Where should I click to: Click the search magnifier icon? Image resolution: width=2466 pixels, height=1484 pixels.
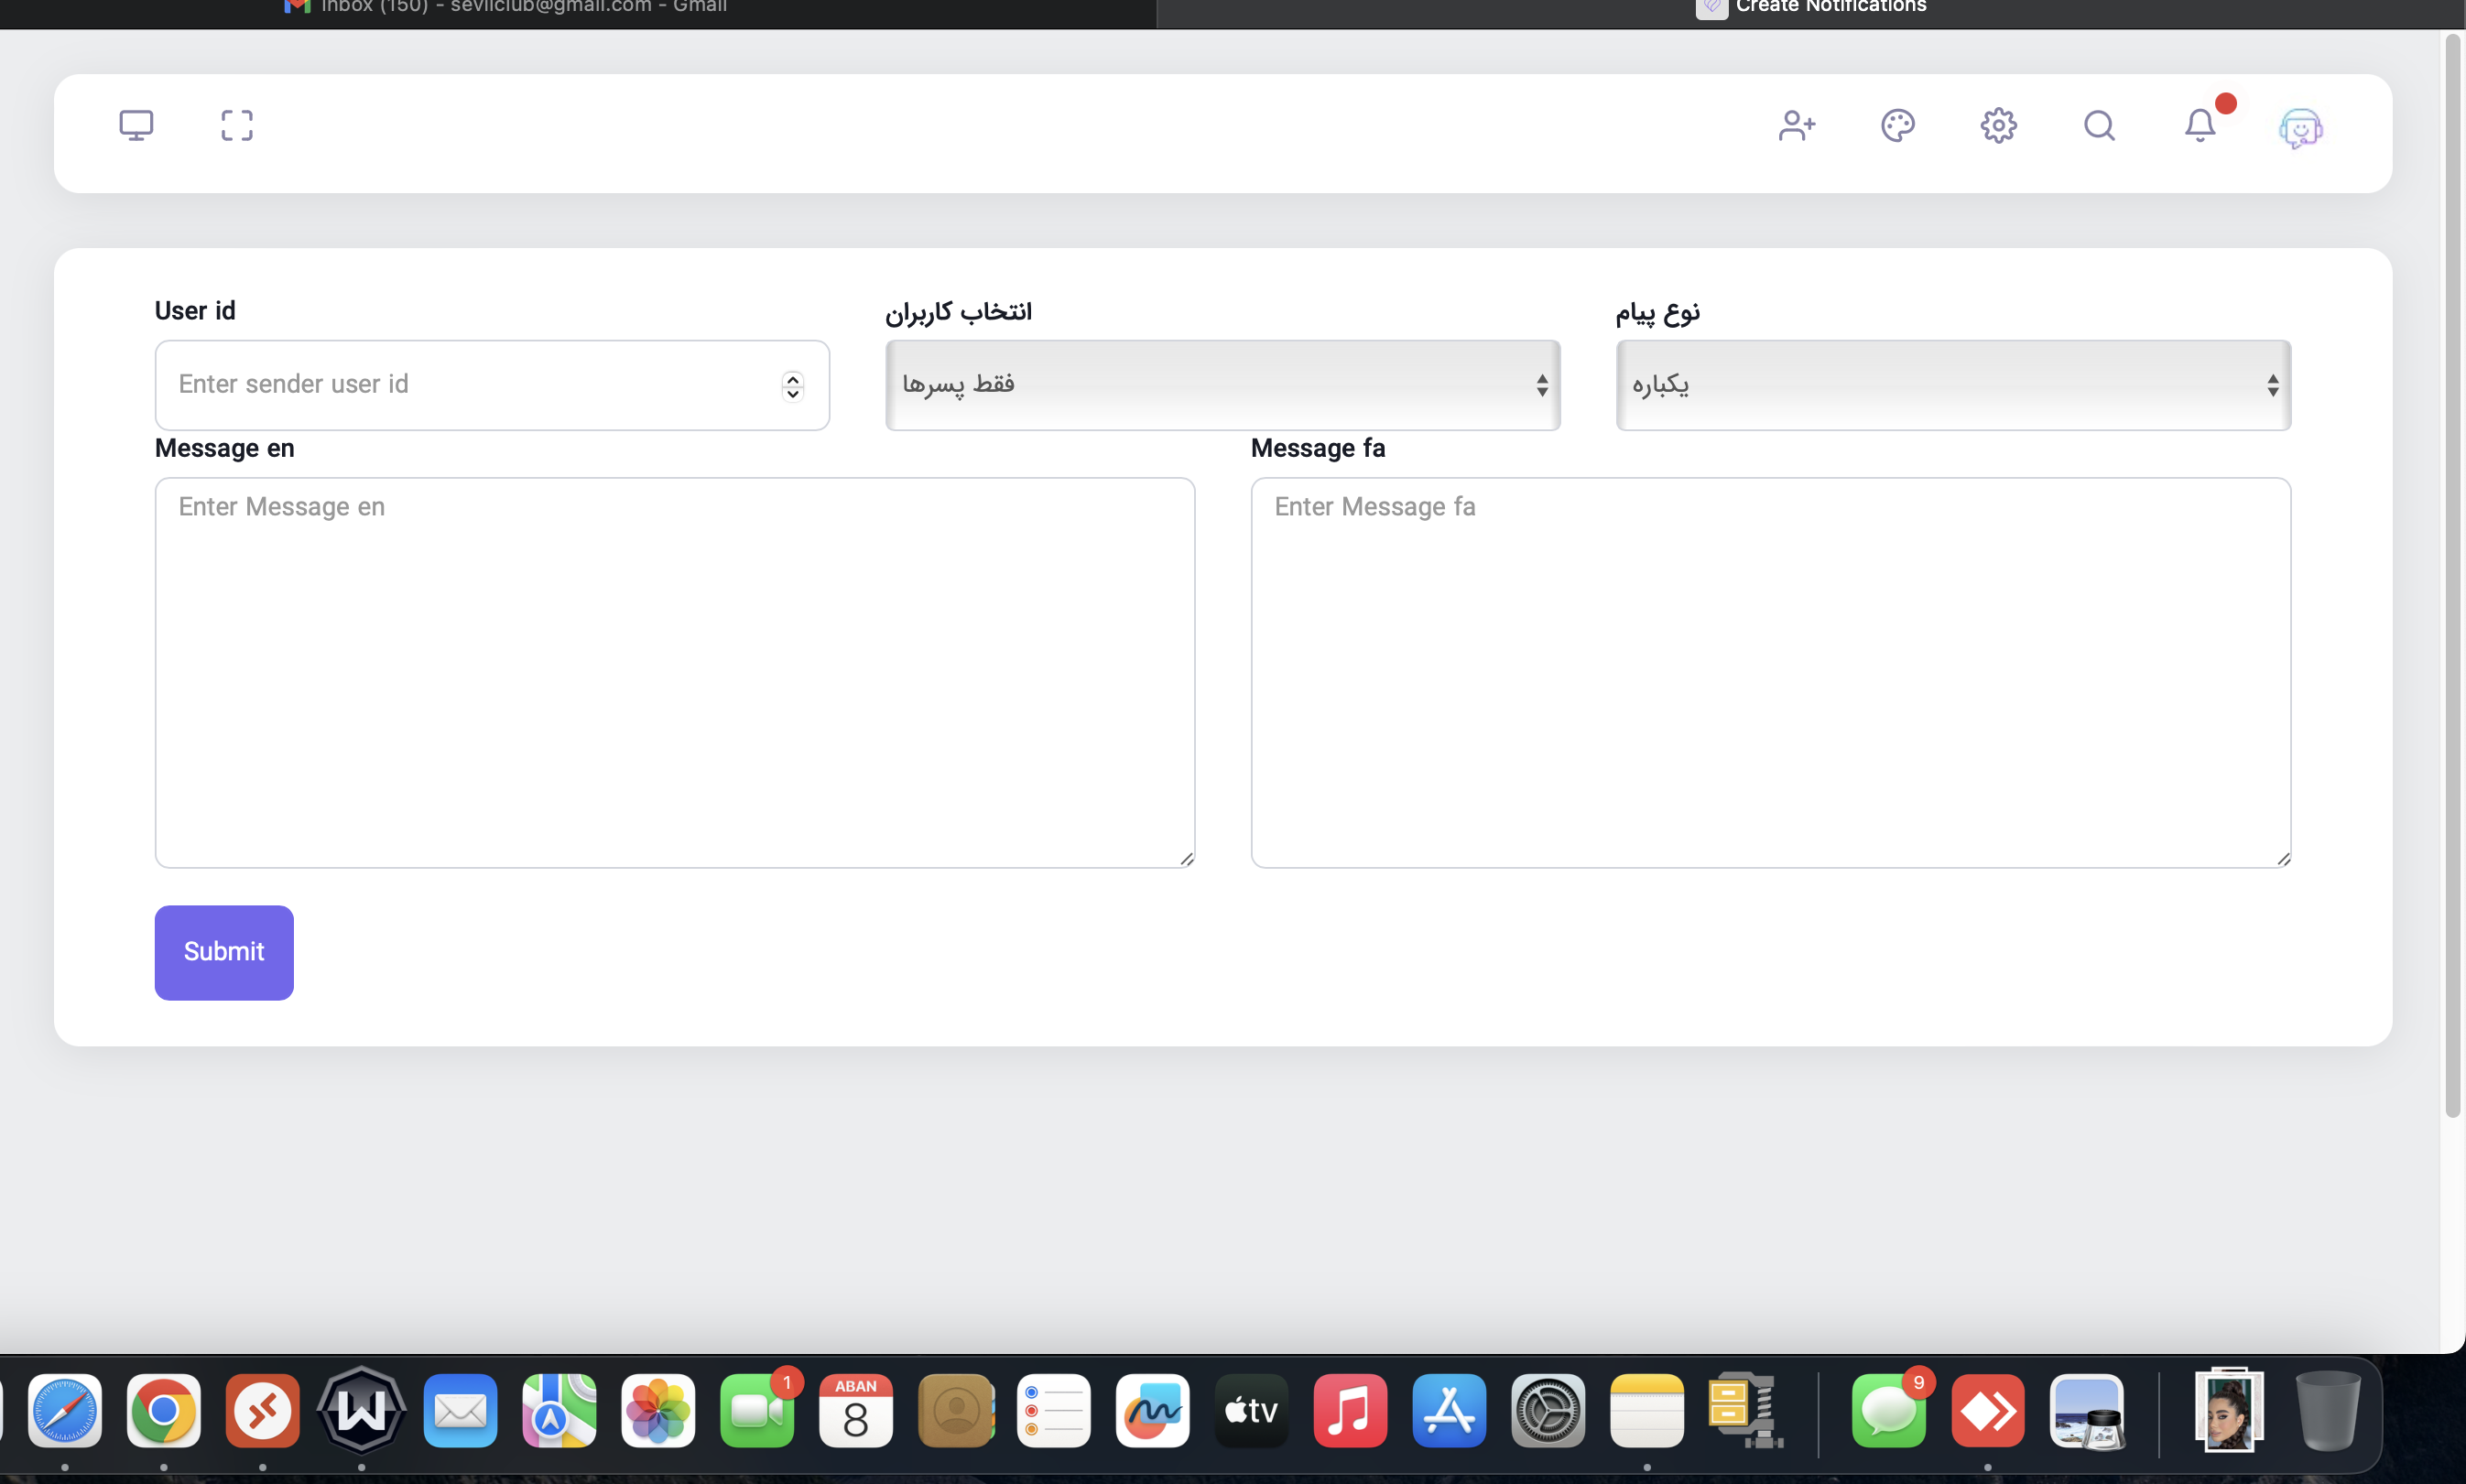(2099, 125)
